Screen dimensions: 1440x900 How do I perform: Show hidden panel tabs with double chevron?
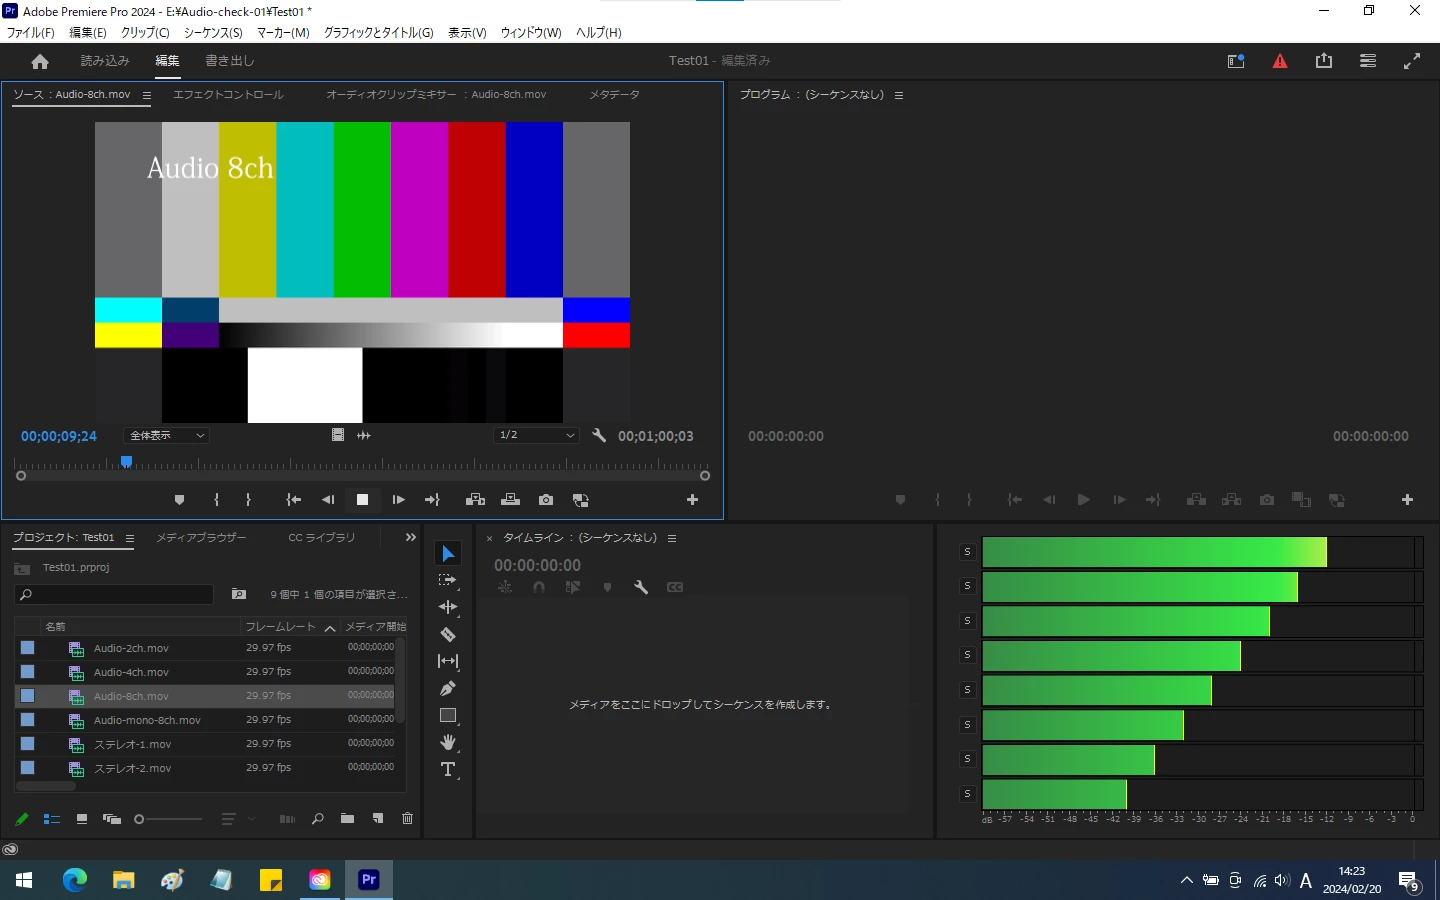coord(410,538)
